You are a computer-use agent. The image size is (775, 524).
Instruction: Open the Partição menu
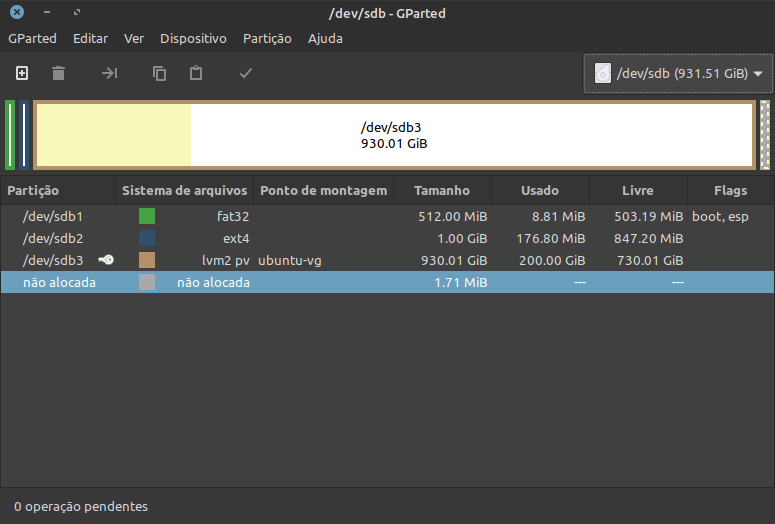267,39
